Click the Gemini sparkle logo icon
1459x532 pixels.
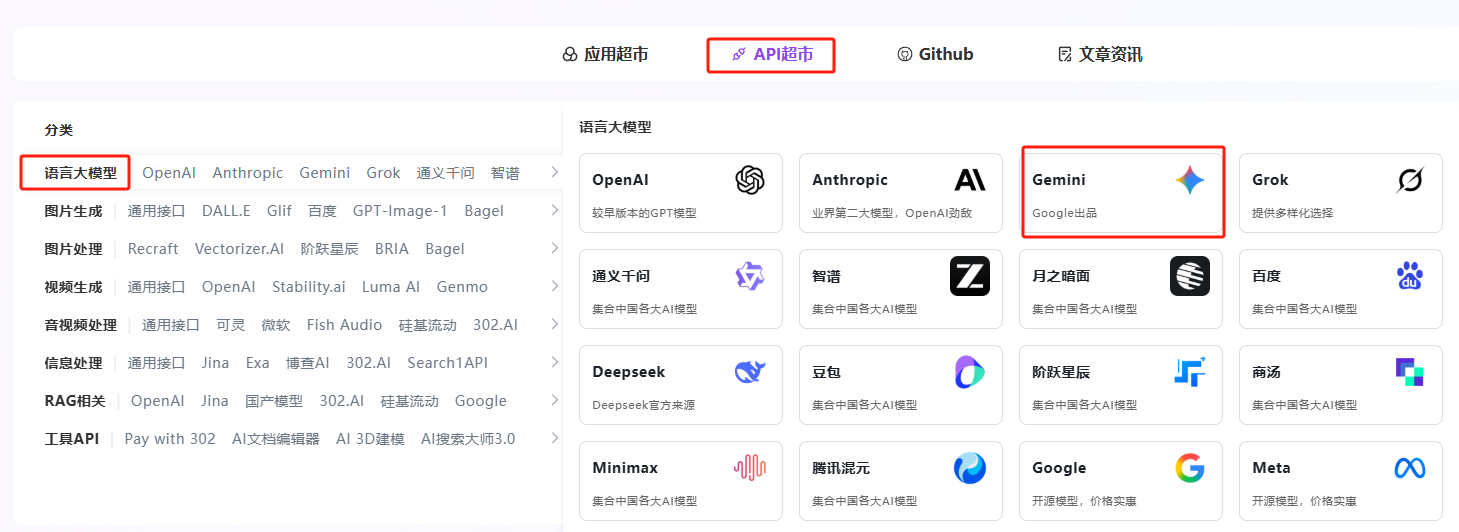1190,180
